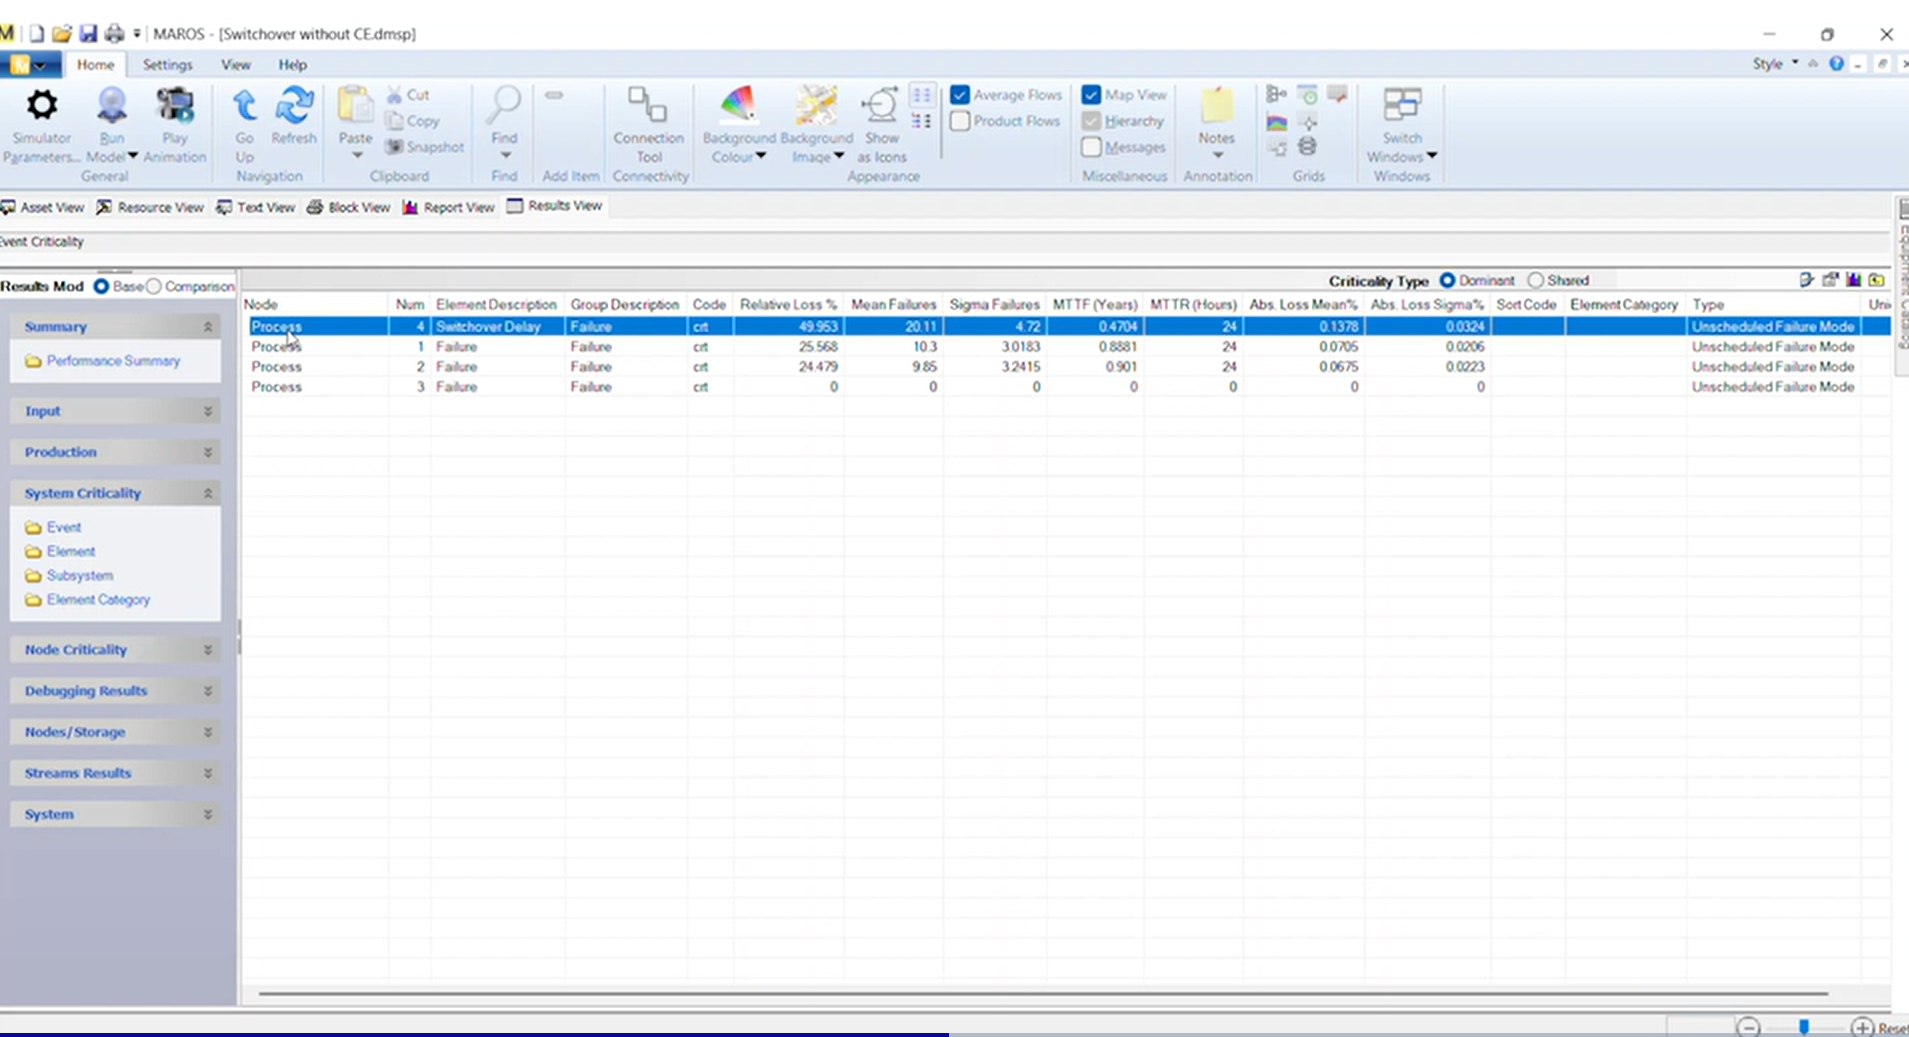Open the Settings ribbon tab

(167, 65)
